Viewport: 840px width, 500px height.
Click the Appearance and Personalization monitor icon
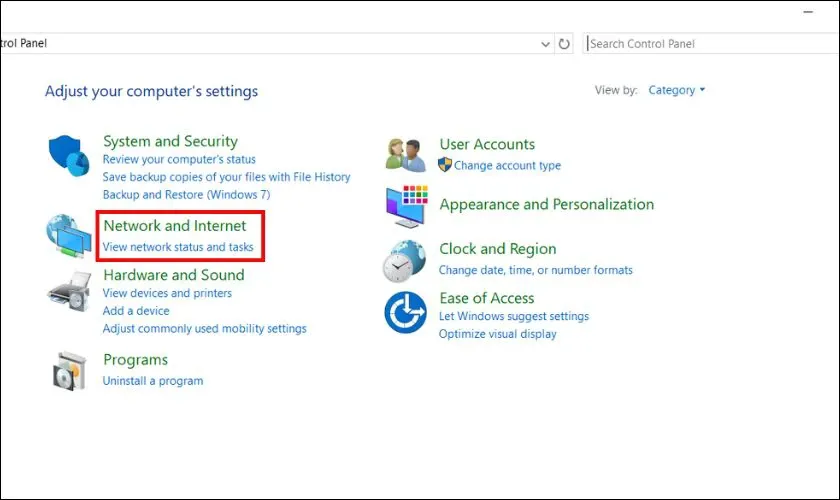coord(406,206)
